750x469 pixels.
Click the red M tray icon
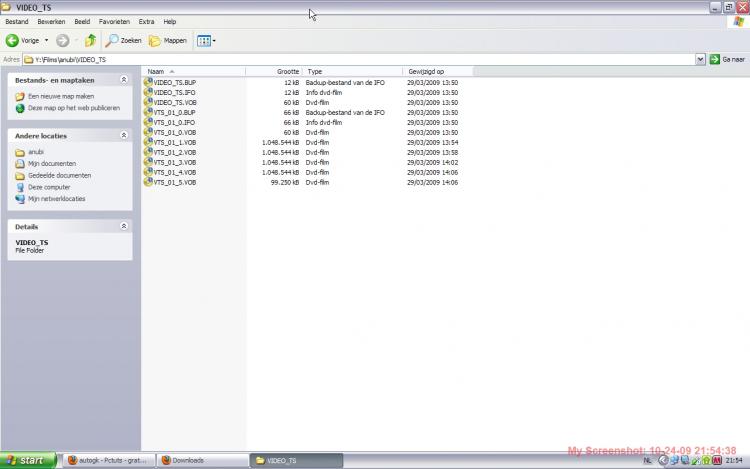(x=717, y=460)
